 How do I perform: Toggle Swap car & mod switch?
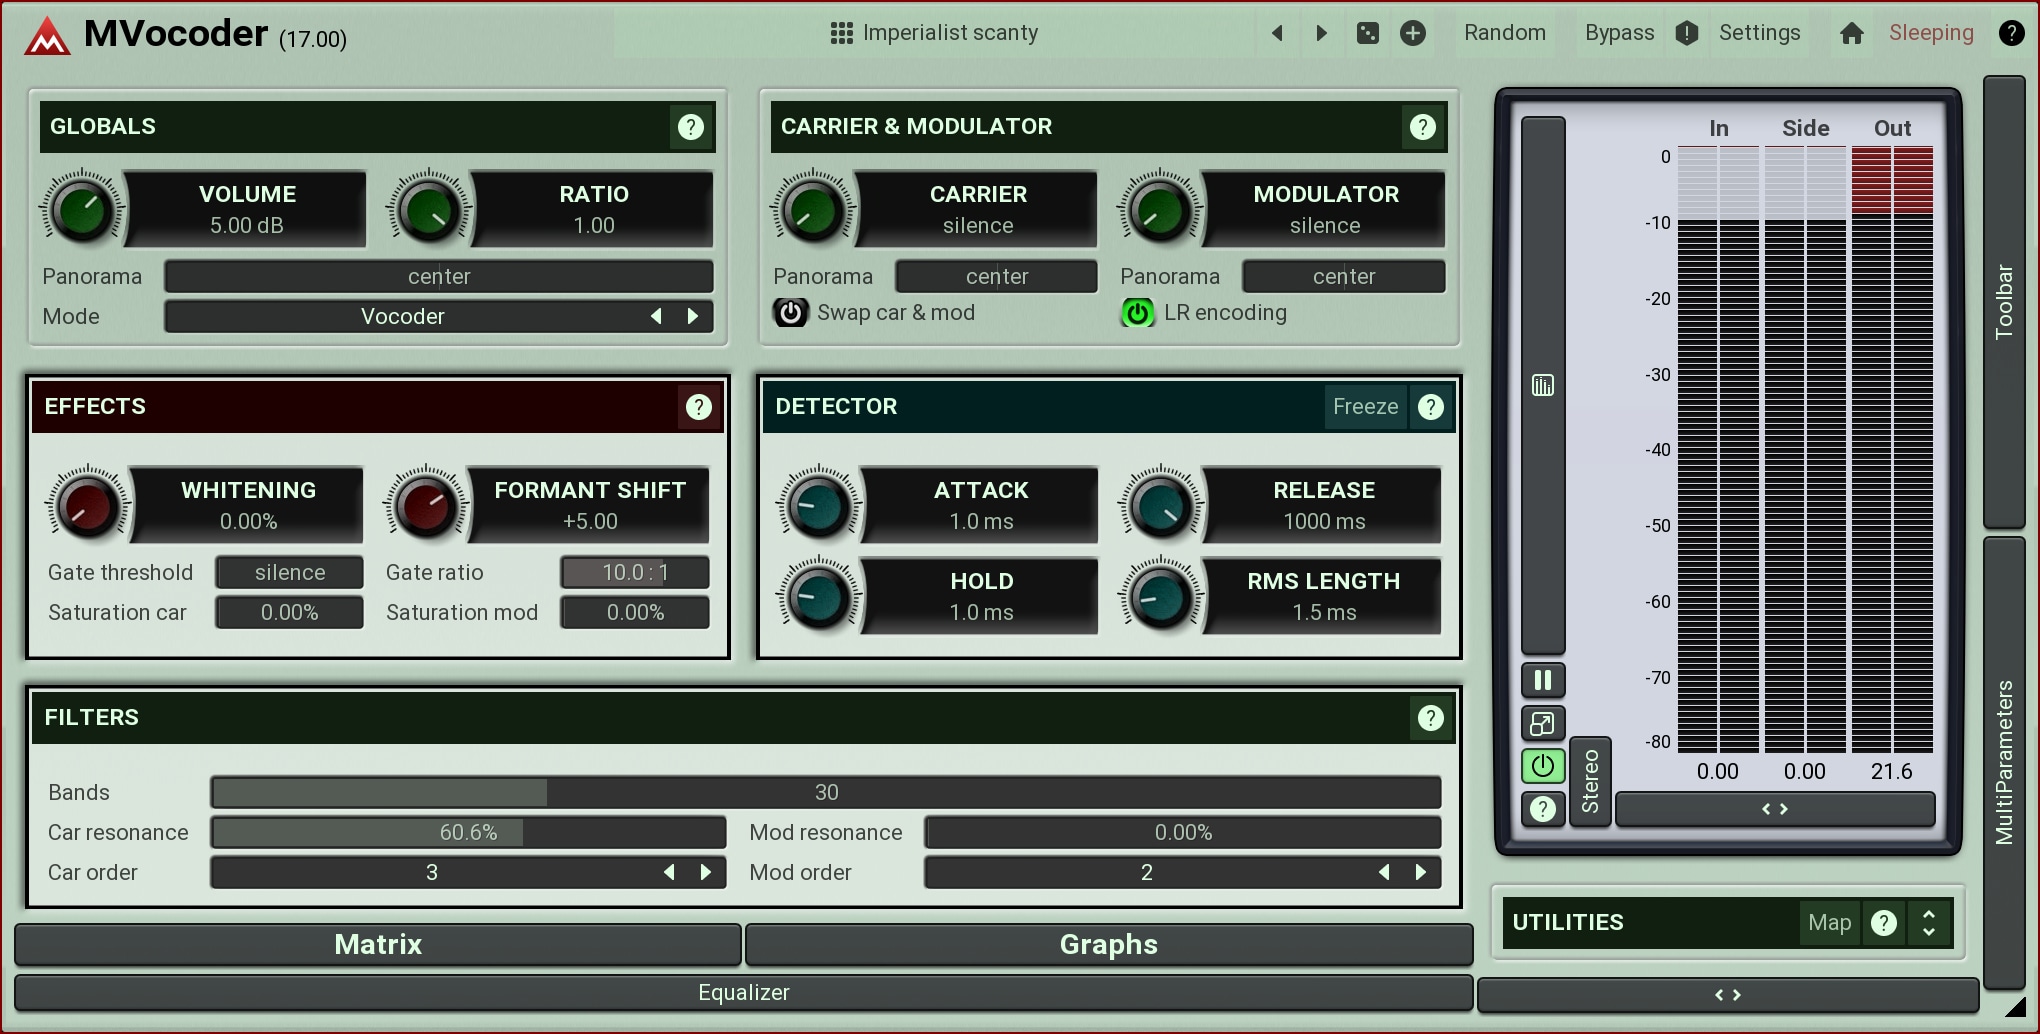click(x=790, y=313)
